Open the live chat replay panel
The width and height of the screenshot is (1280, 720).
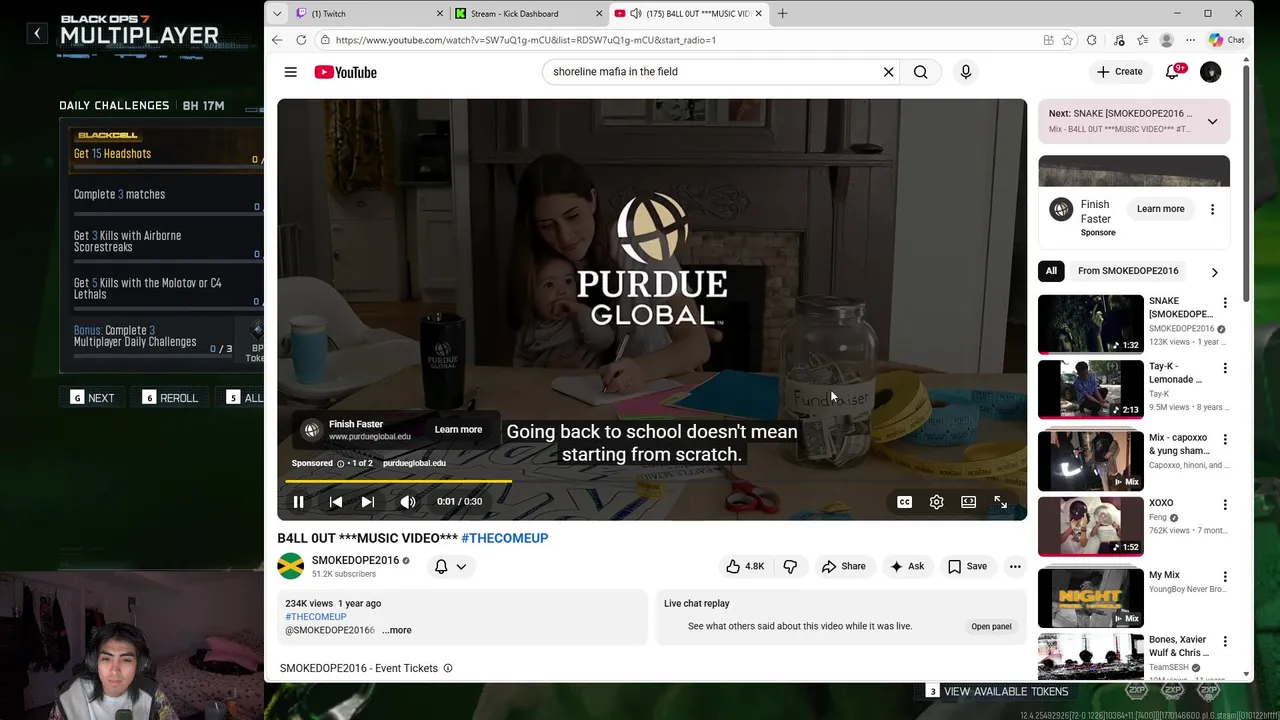991,626
